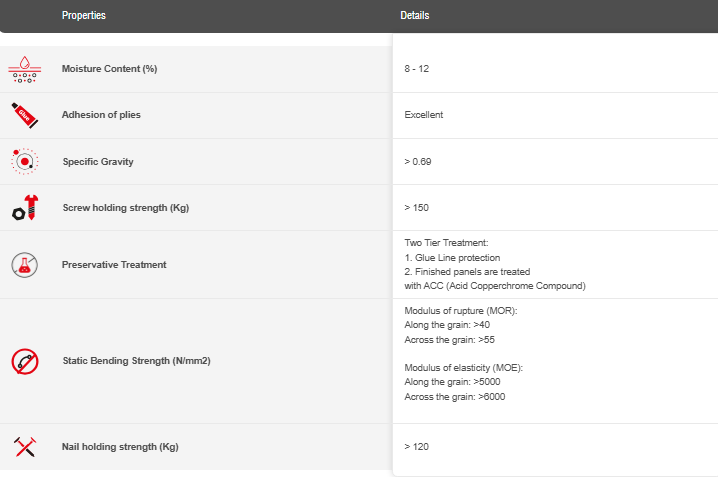Select the Adhesion of plies label

coord(101,115)
